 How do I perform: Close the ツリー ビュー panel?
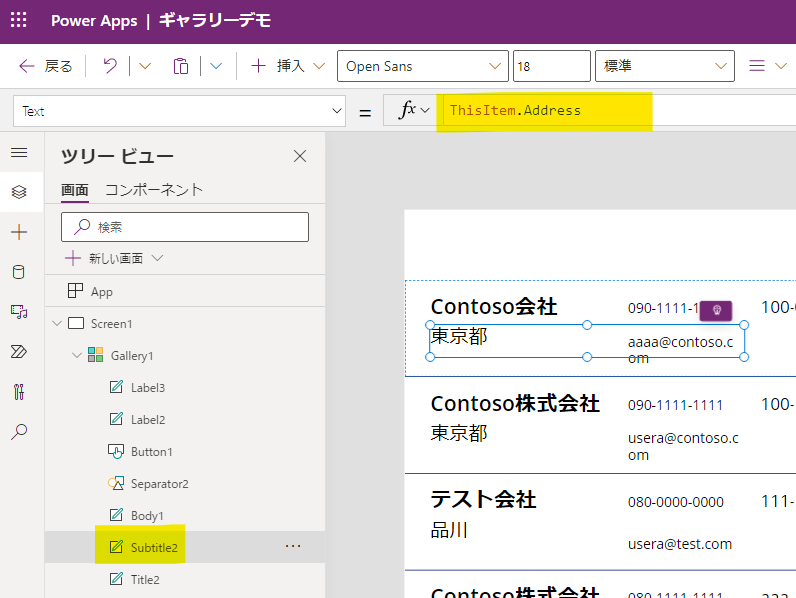[300, 156]
